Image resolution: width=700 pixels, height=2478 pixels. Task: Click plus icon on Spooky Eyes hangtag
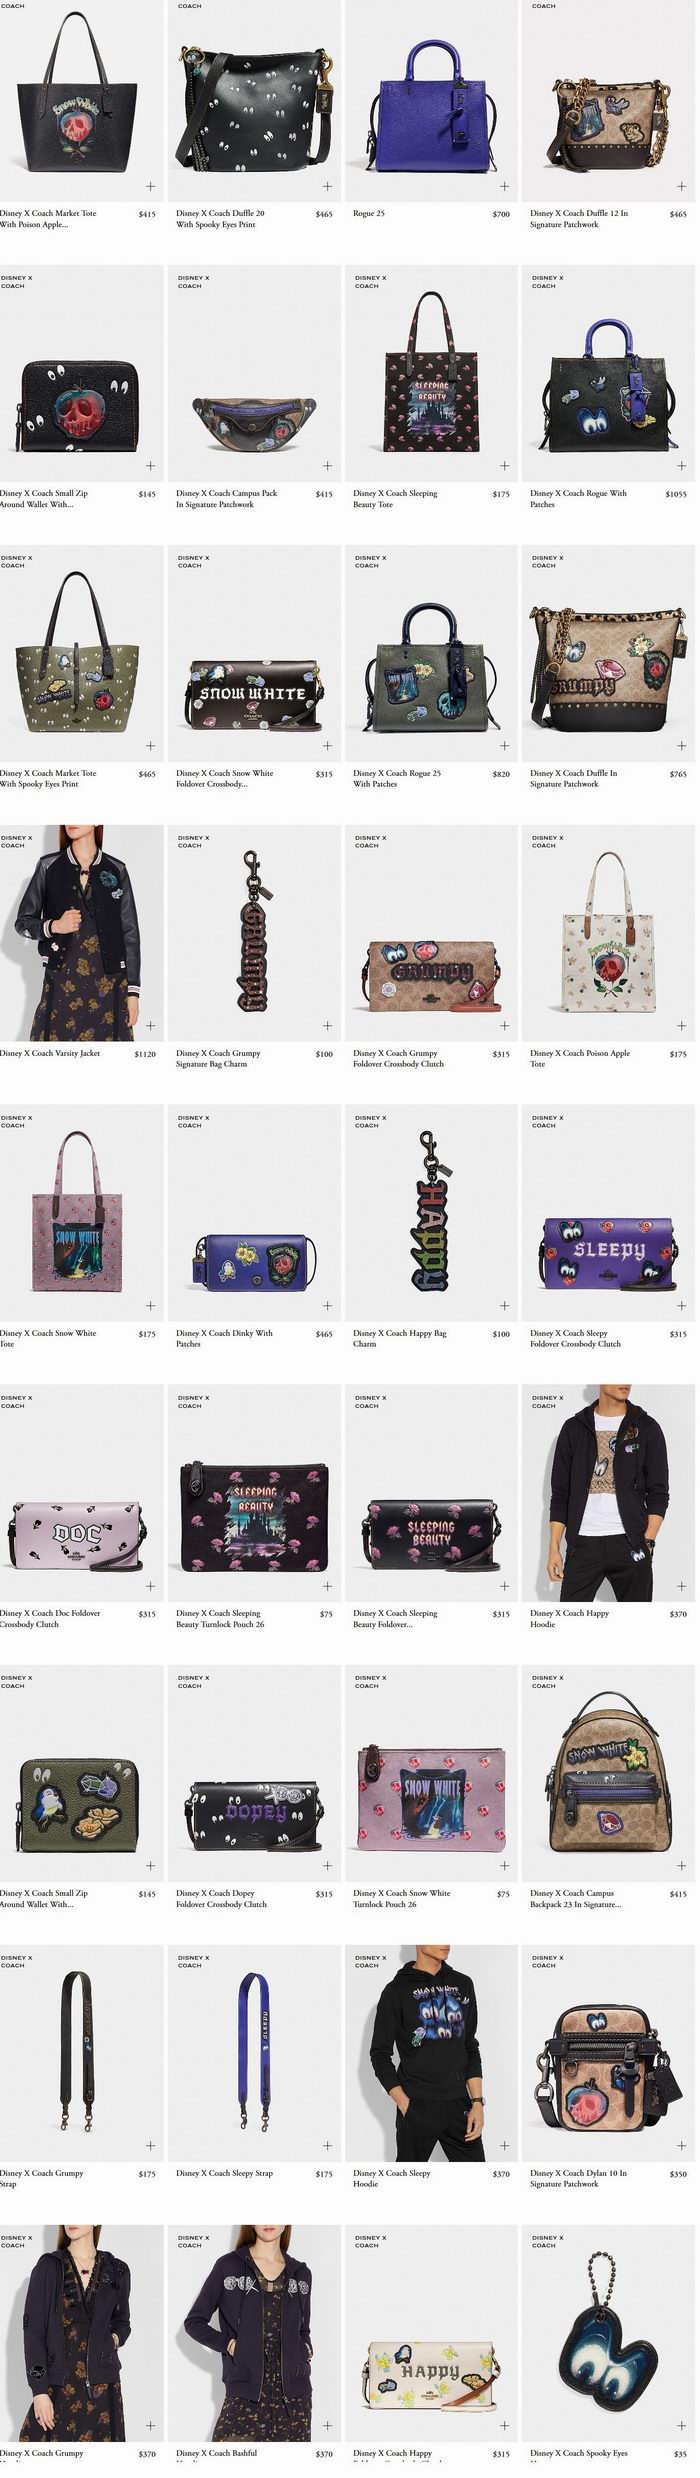[x=681, y=2426]
